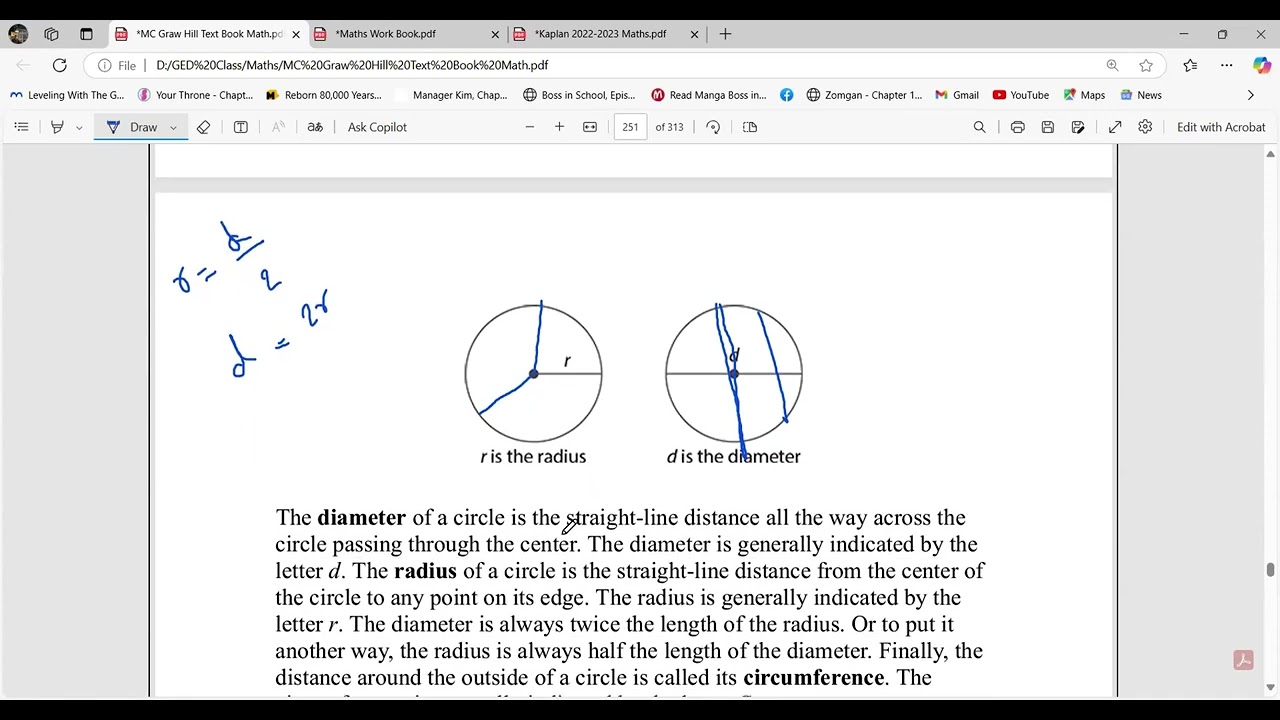
Task: Refresh the current page
Action: tap(60, 65)
